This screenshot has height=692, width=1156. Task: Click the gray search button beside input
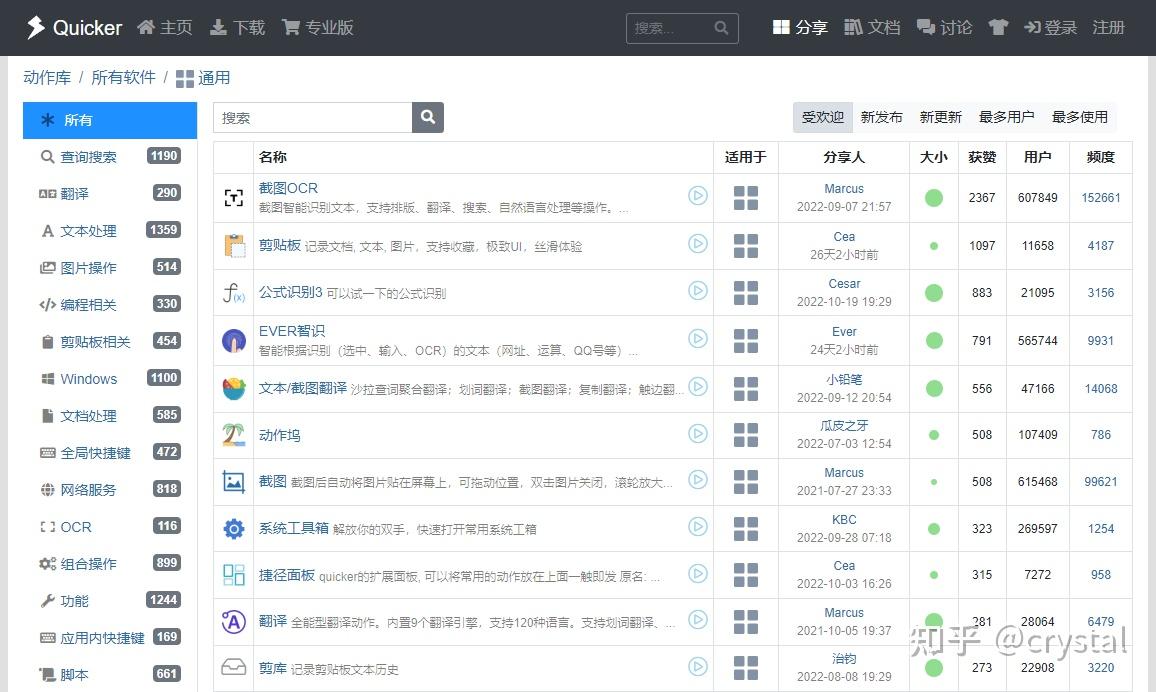click(428, 118)
